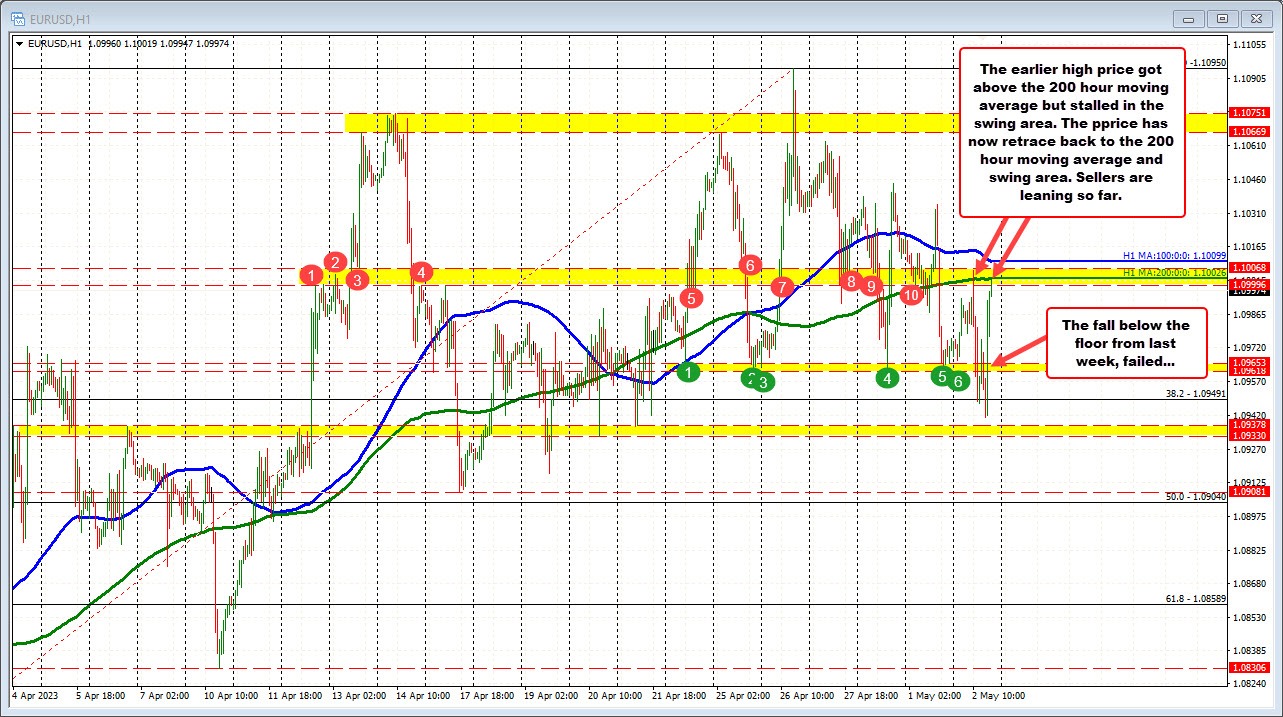The image size is (1283, 717).
Task: Select the 'fall below the floor' annotation box
Action: 1126,343
